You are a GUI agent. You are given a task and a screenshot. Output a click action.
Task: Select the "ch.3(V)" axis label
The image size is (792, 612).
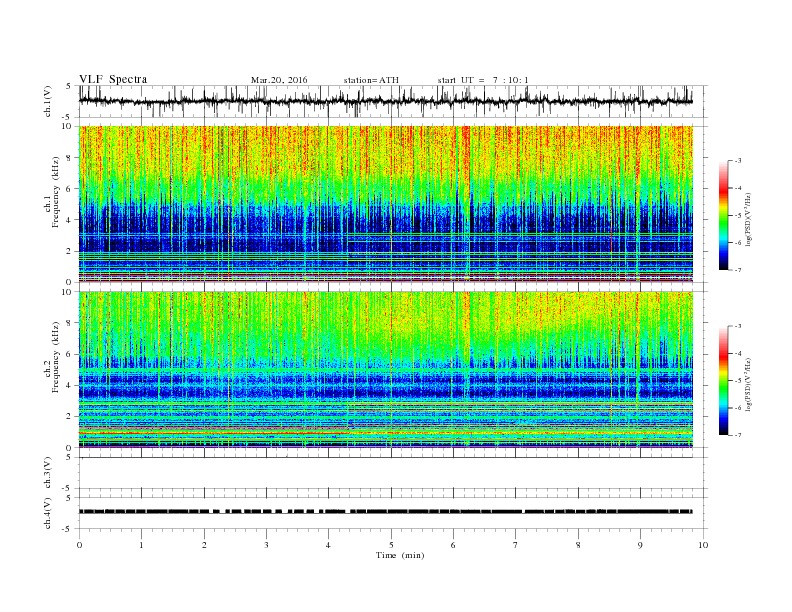tap(48, 473)
